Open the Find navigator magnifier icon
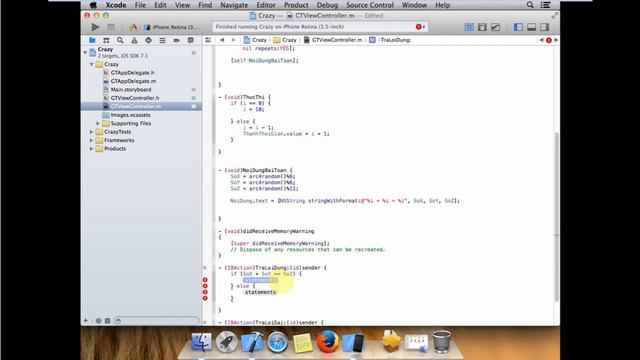The image size is (640, 360). coord(120,40)
